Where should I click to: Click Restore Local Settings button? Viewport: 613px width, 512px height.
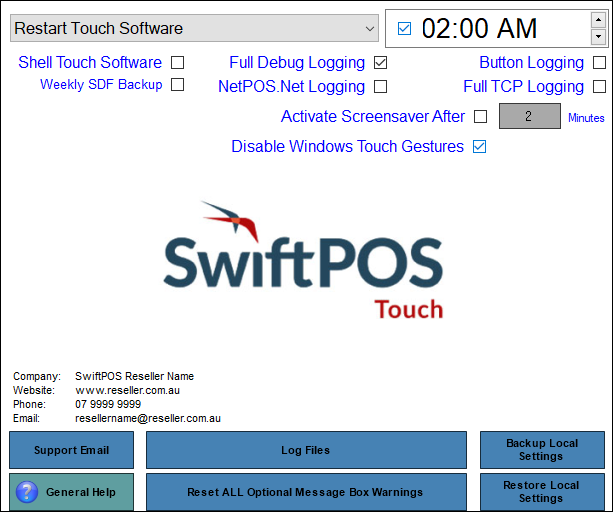point(541,492)
